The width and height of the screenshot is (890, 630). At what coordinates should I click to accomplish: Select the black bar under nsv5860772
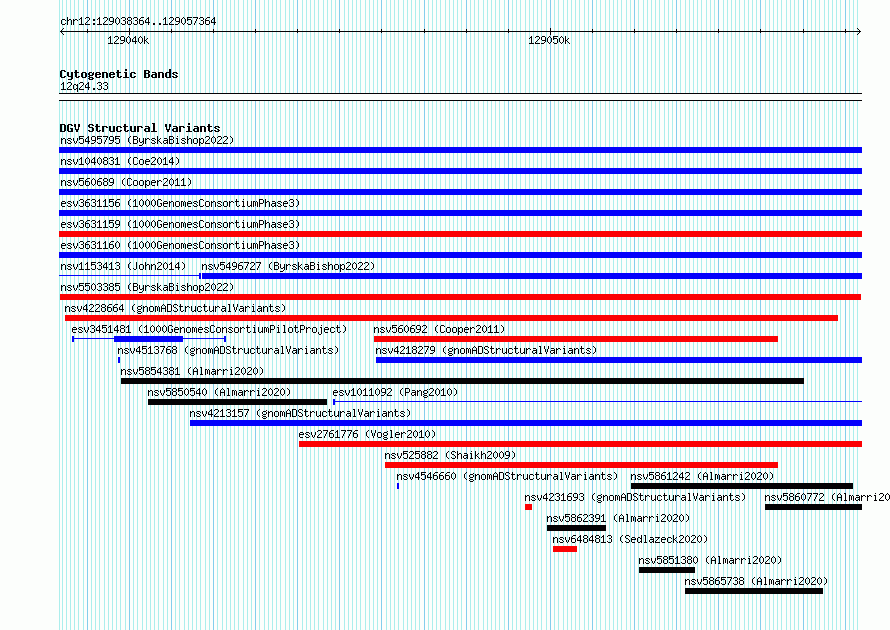[813, 507]
